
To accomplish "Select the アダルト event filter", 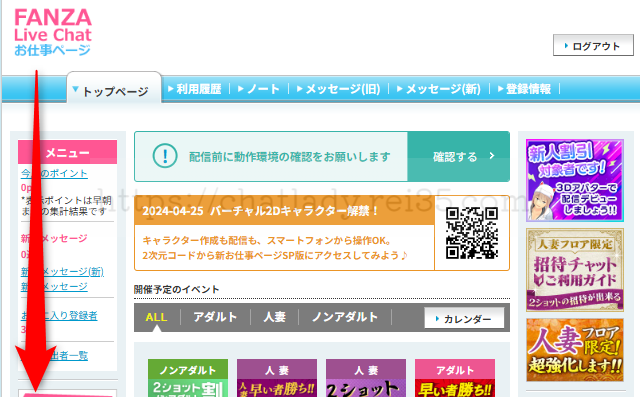I will coord(215,317).
